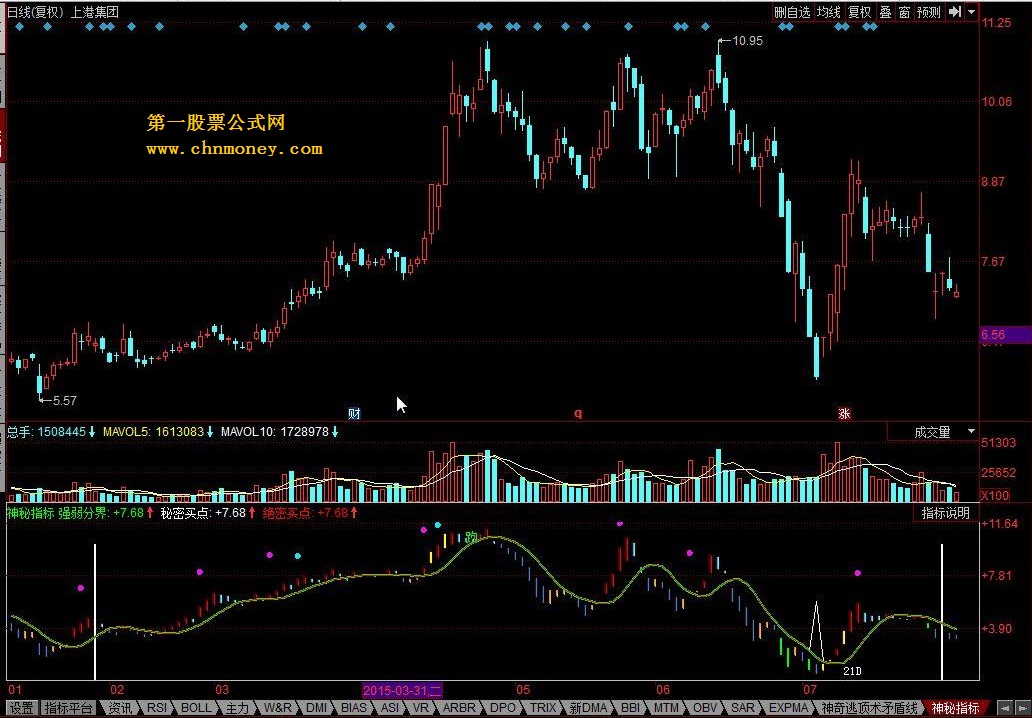Select the EXPMA indicator tab
Image resolution: width=1032 pixels, height=718 pixels.
pos(788,708)
